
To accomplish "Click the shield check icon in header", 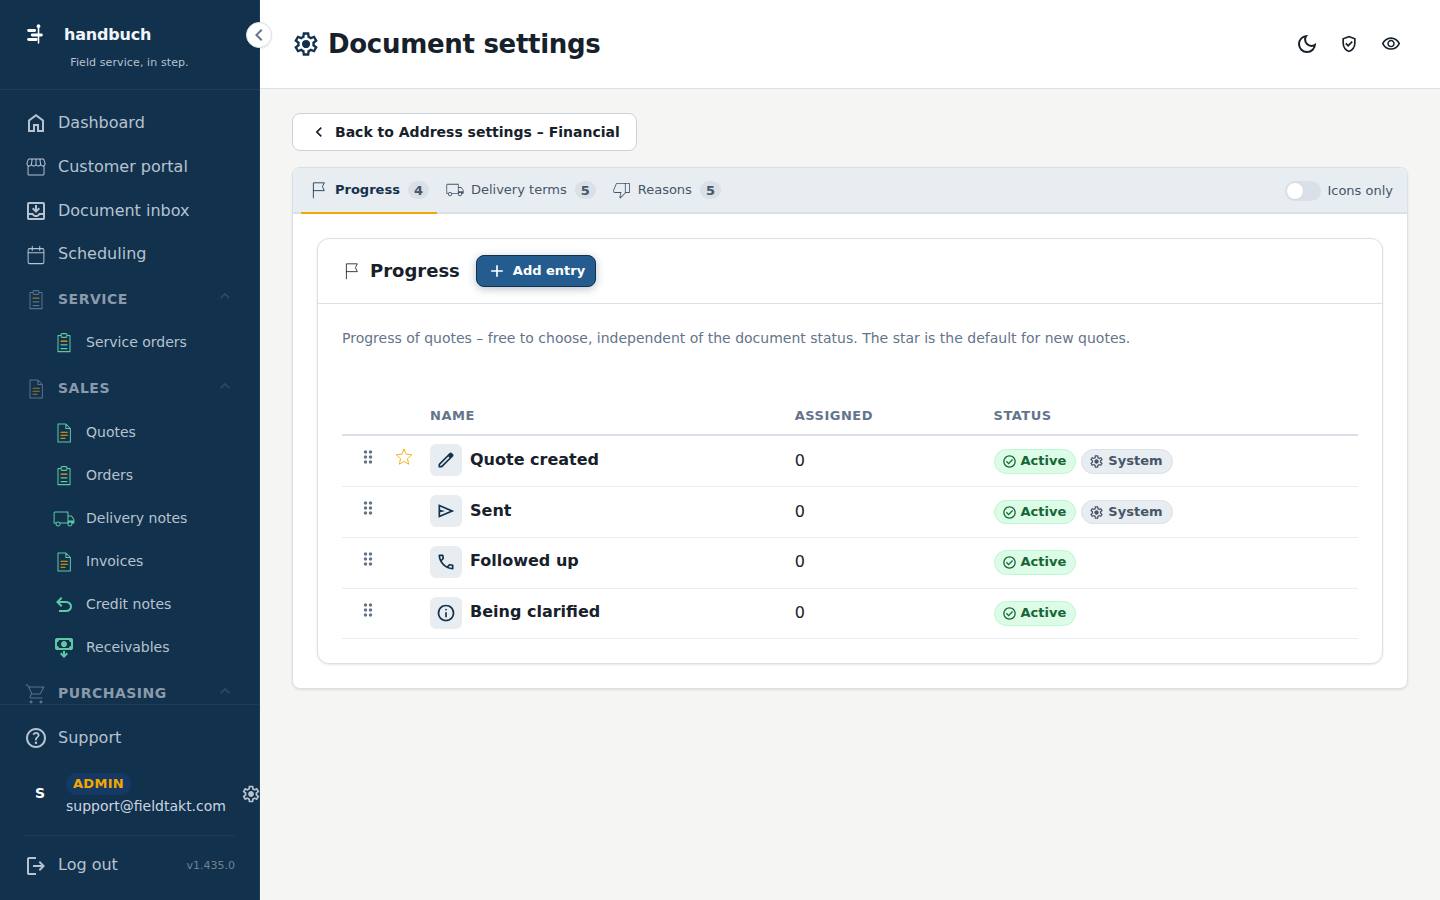I will tap(1349, 44).
